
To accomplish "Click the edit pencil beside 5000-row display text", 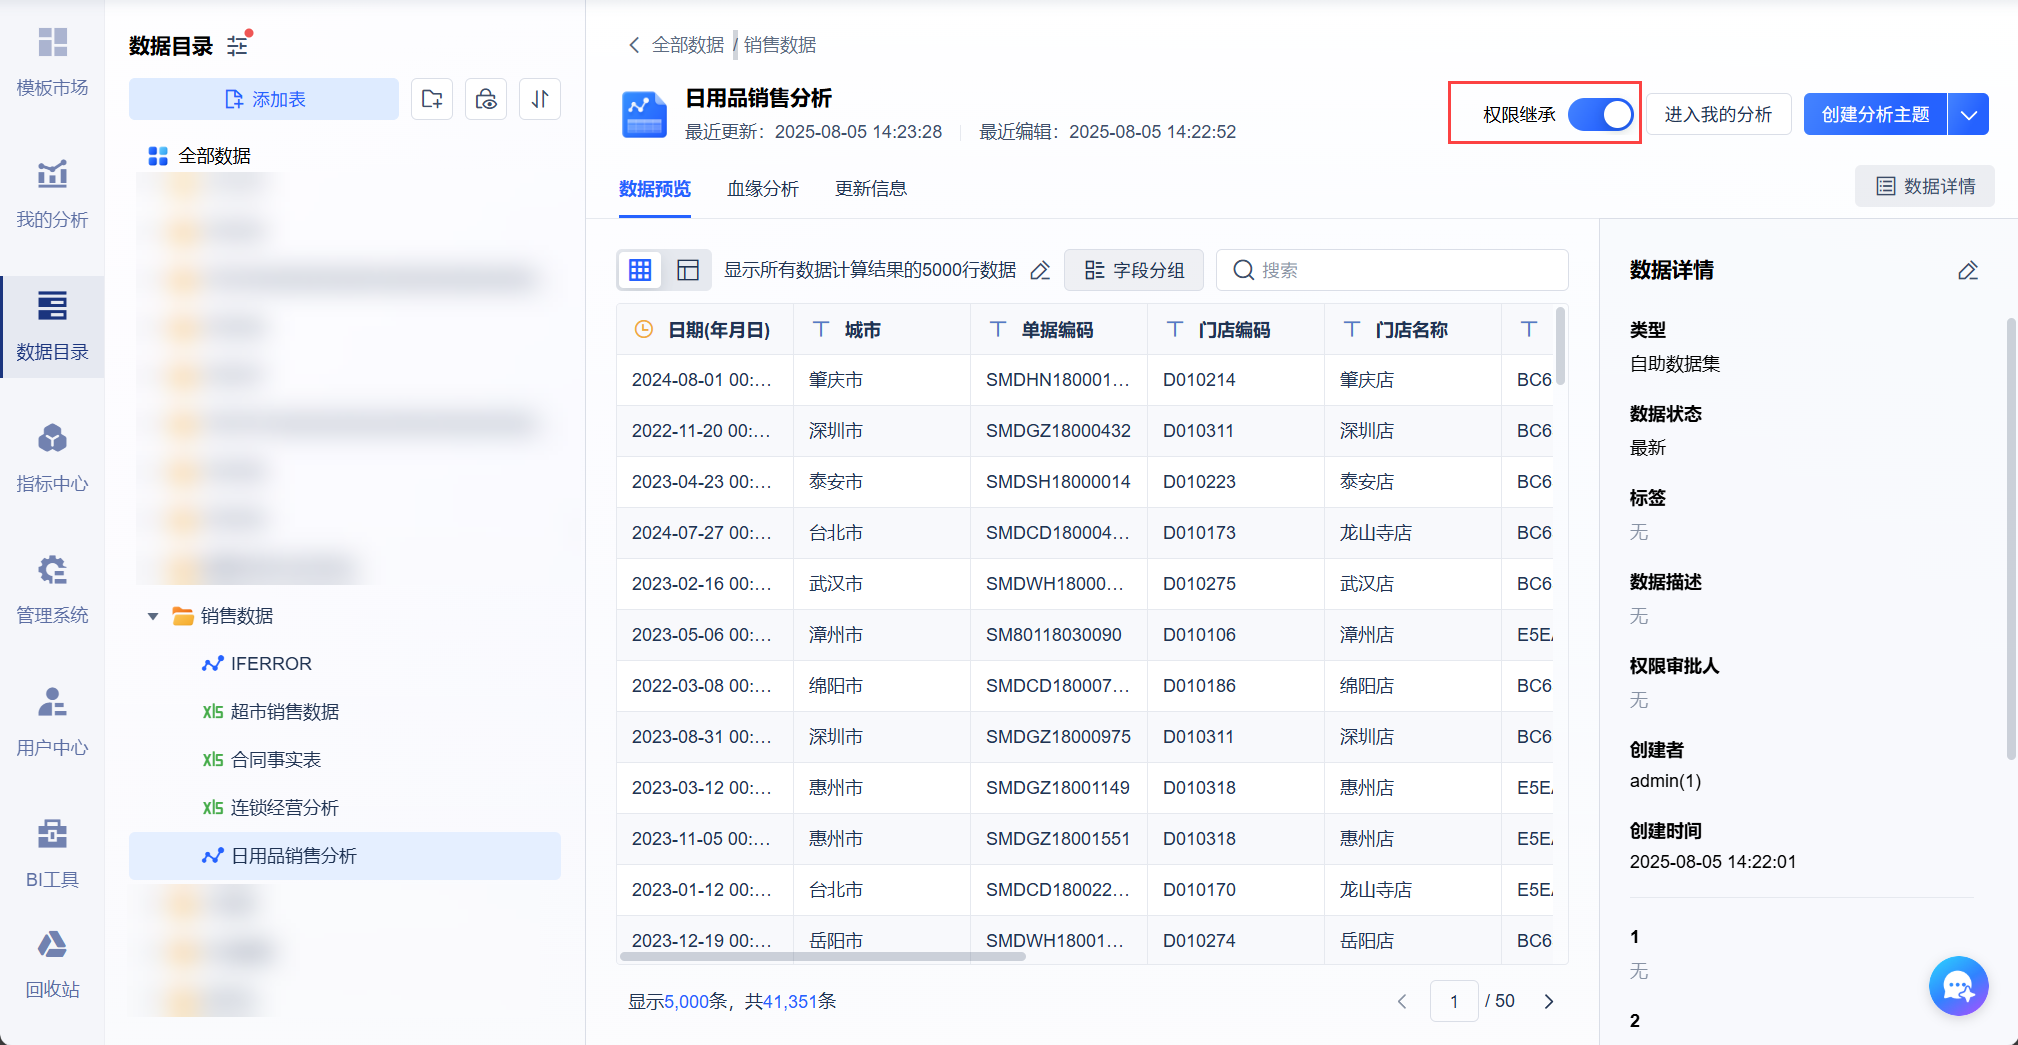I will [1040, 271].
